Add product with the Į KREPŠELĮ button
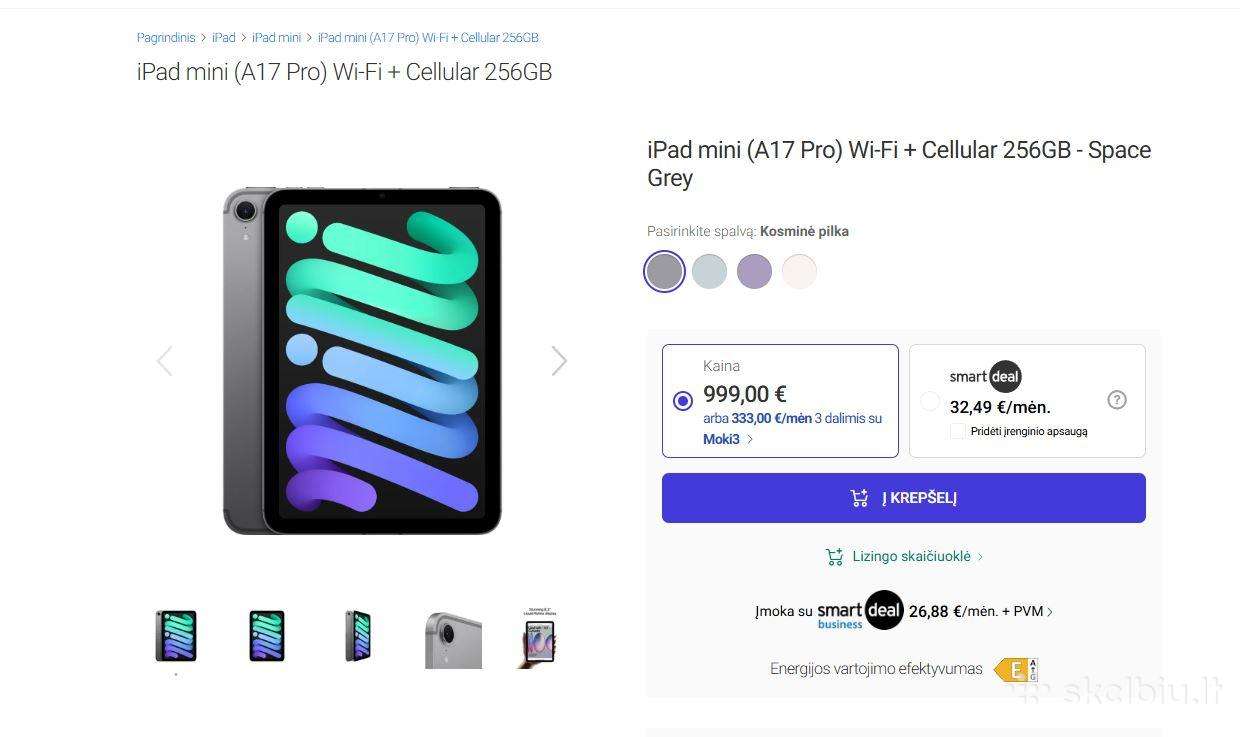The height and width of the screenshot is (737, 1240). pos(904,498)
